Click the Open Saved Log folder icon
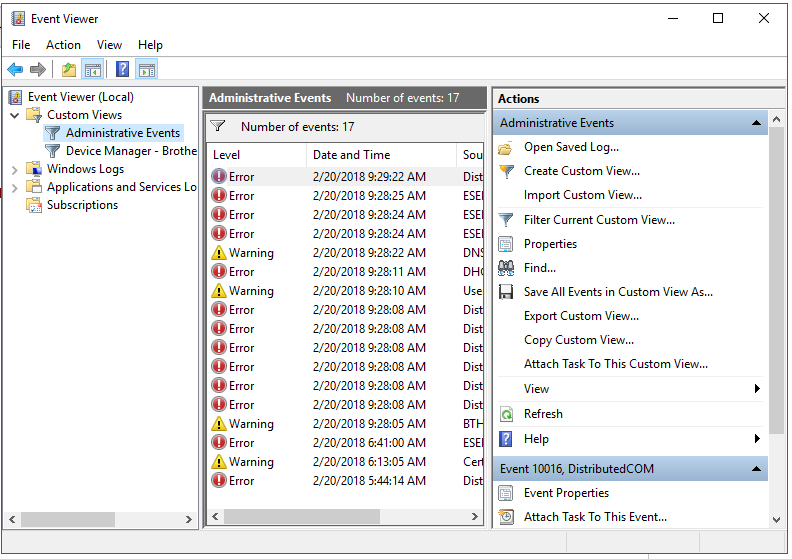 (x=506, y=147)
